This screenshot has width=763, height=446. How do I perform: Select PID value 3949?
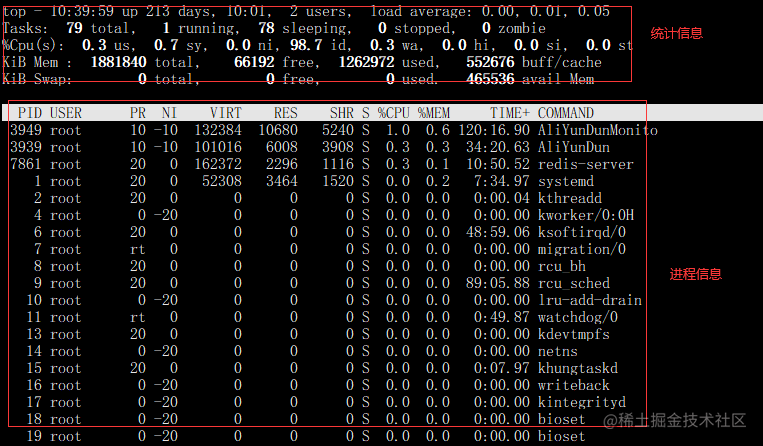[26, 130]
